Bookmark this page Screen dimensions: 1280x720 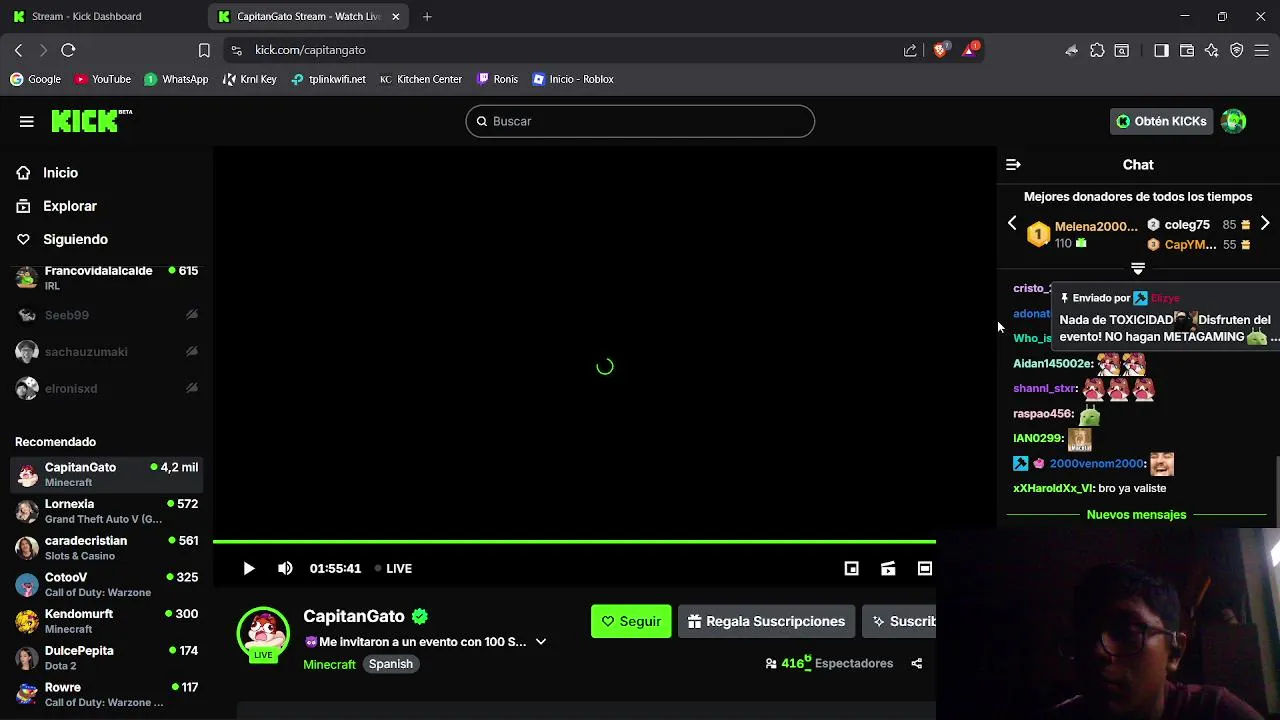pos(204,50)
